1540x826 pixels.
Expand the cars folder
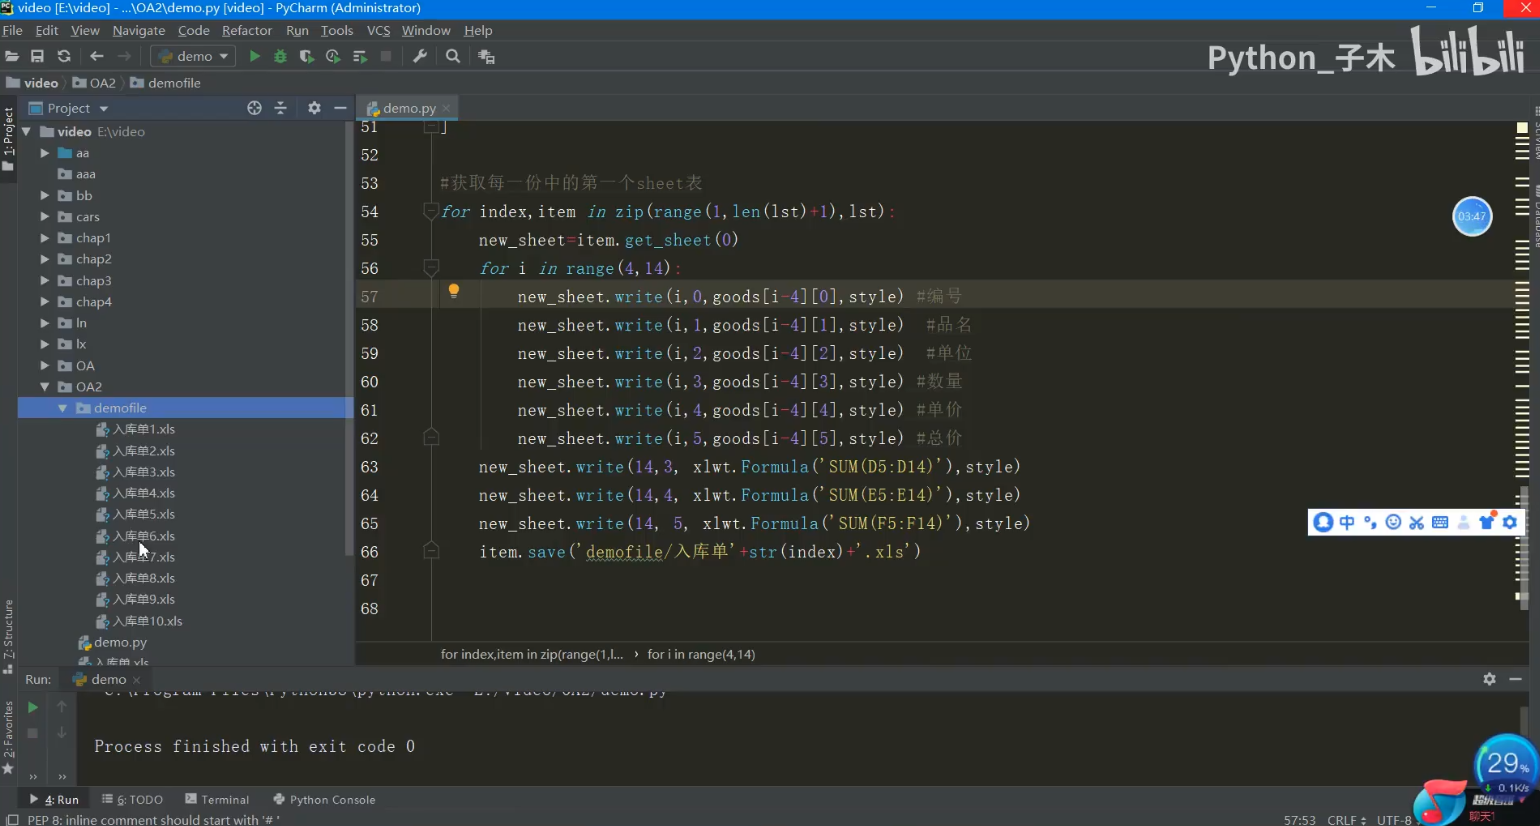pos(45,217)
